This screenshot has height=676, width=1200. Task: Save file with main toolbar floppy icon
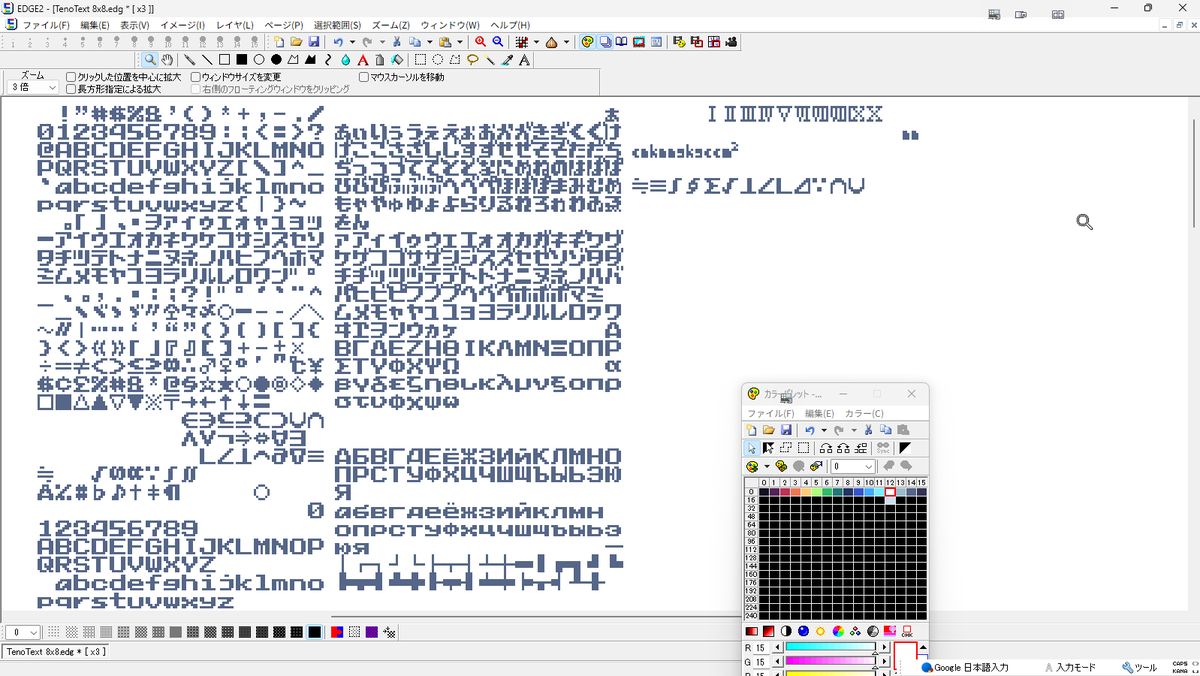313,42
